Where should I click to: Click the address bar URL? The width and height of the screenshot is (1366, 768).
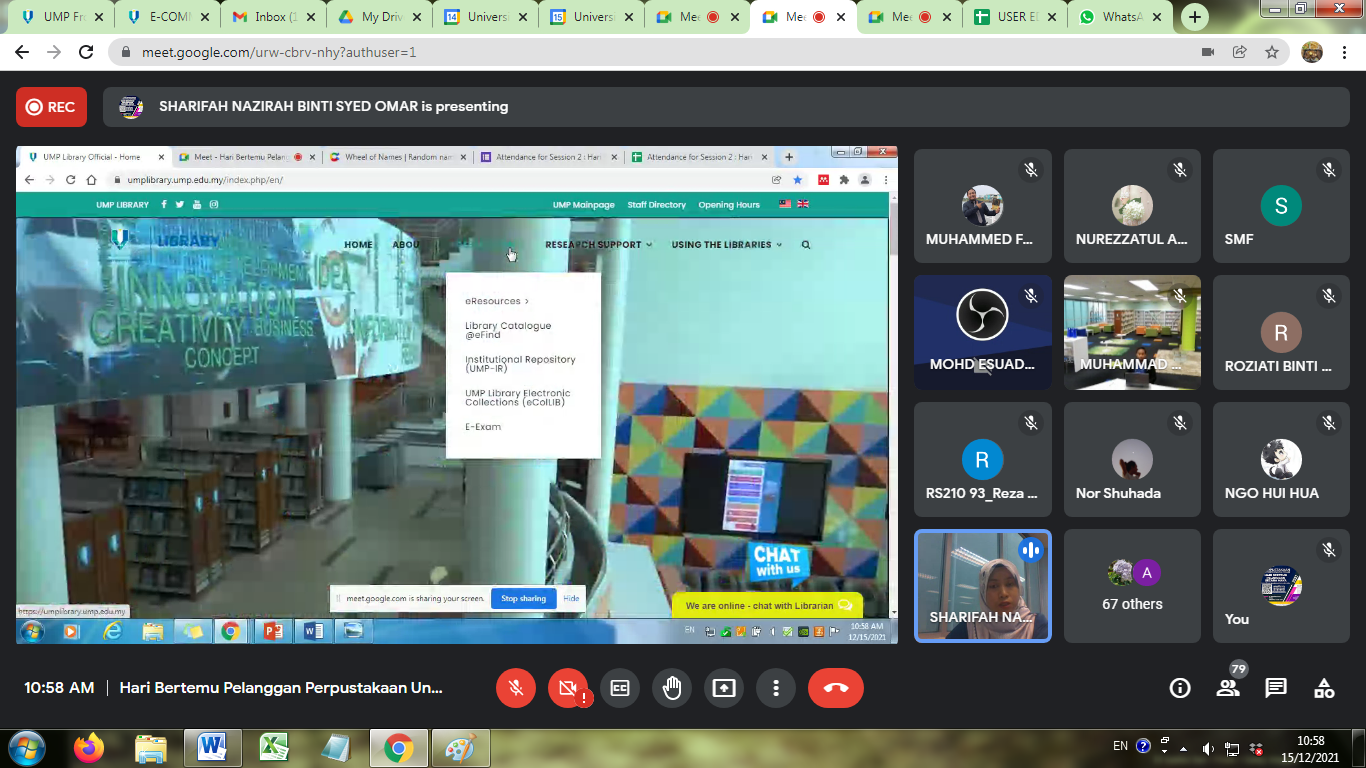coord(279,52)
